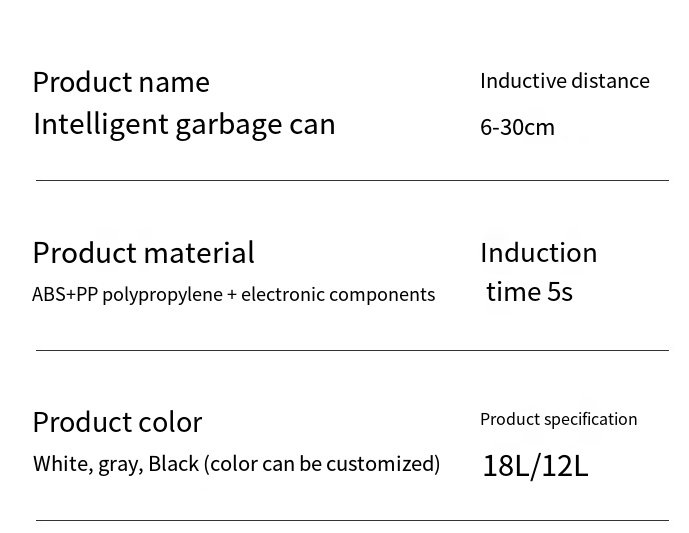Click the 'Induction' label
This screenshot has width=689, height=533.
[538, 252]
